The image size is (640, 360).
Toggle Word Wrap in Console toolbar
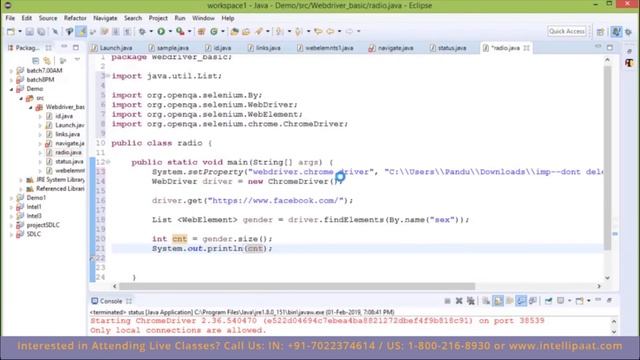509,301
